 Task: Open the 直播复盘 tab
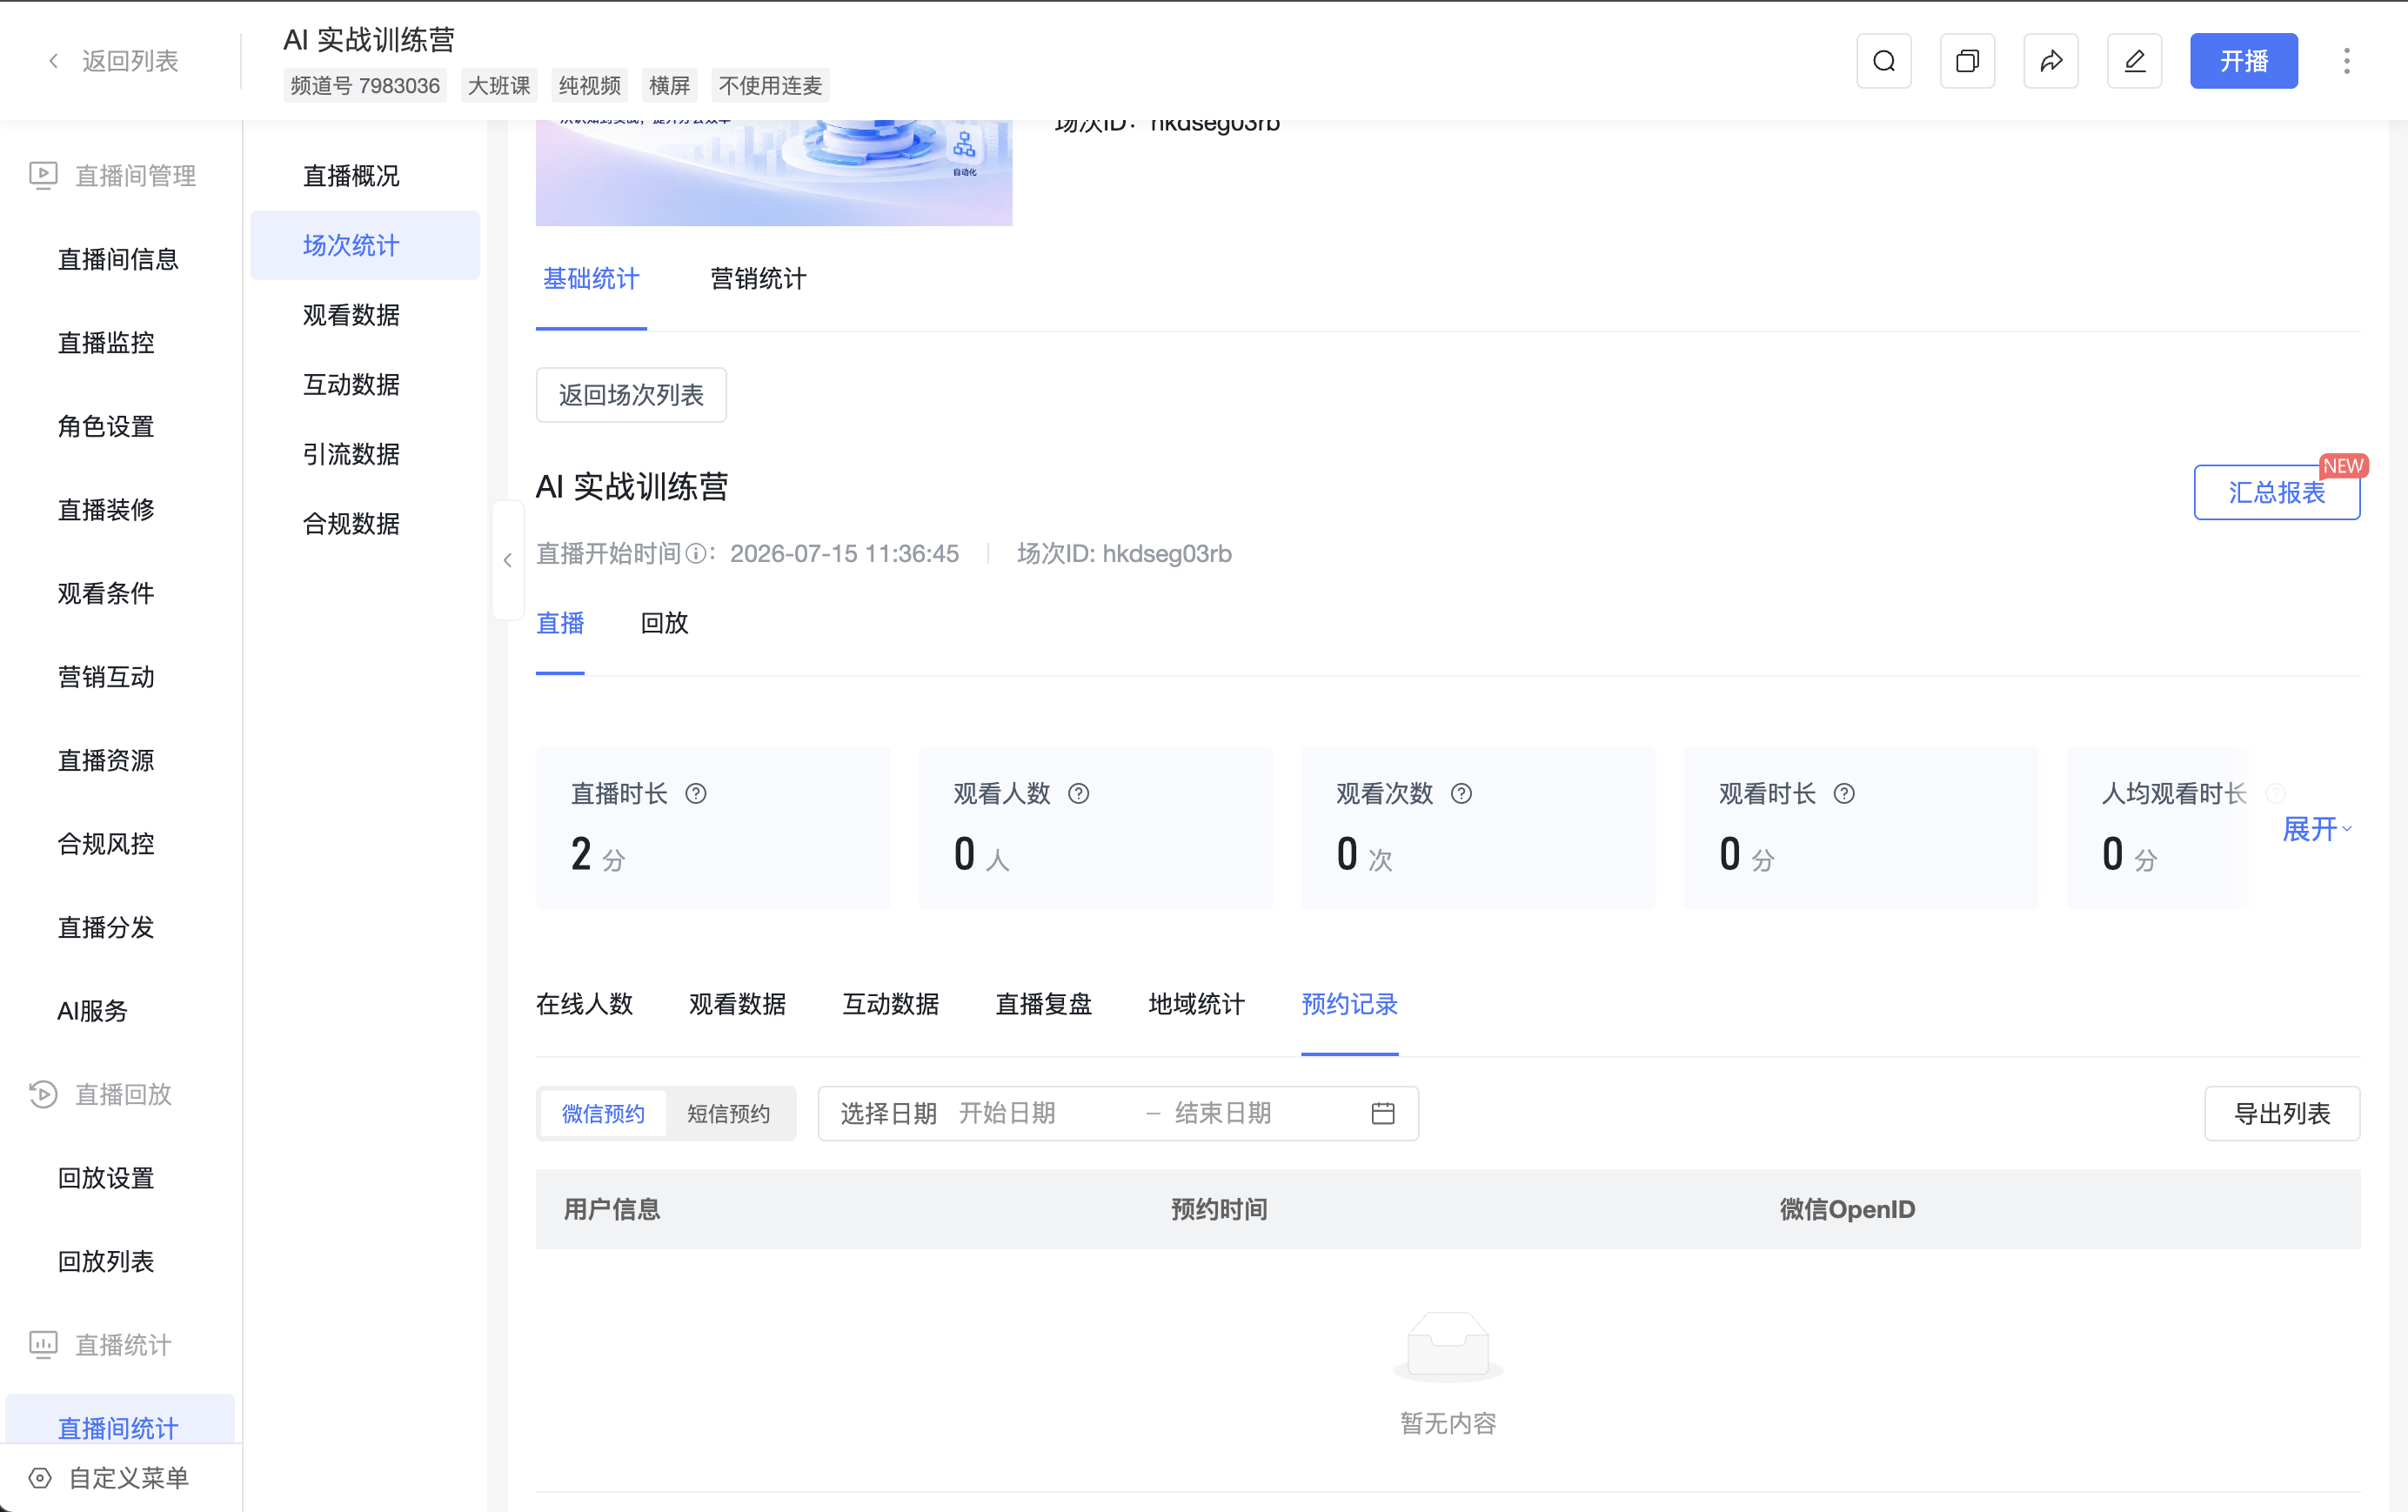click(x=1043, y=1004)
